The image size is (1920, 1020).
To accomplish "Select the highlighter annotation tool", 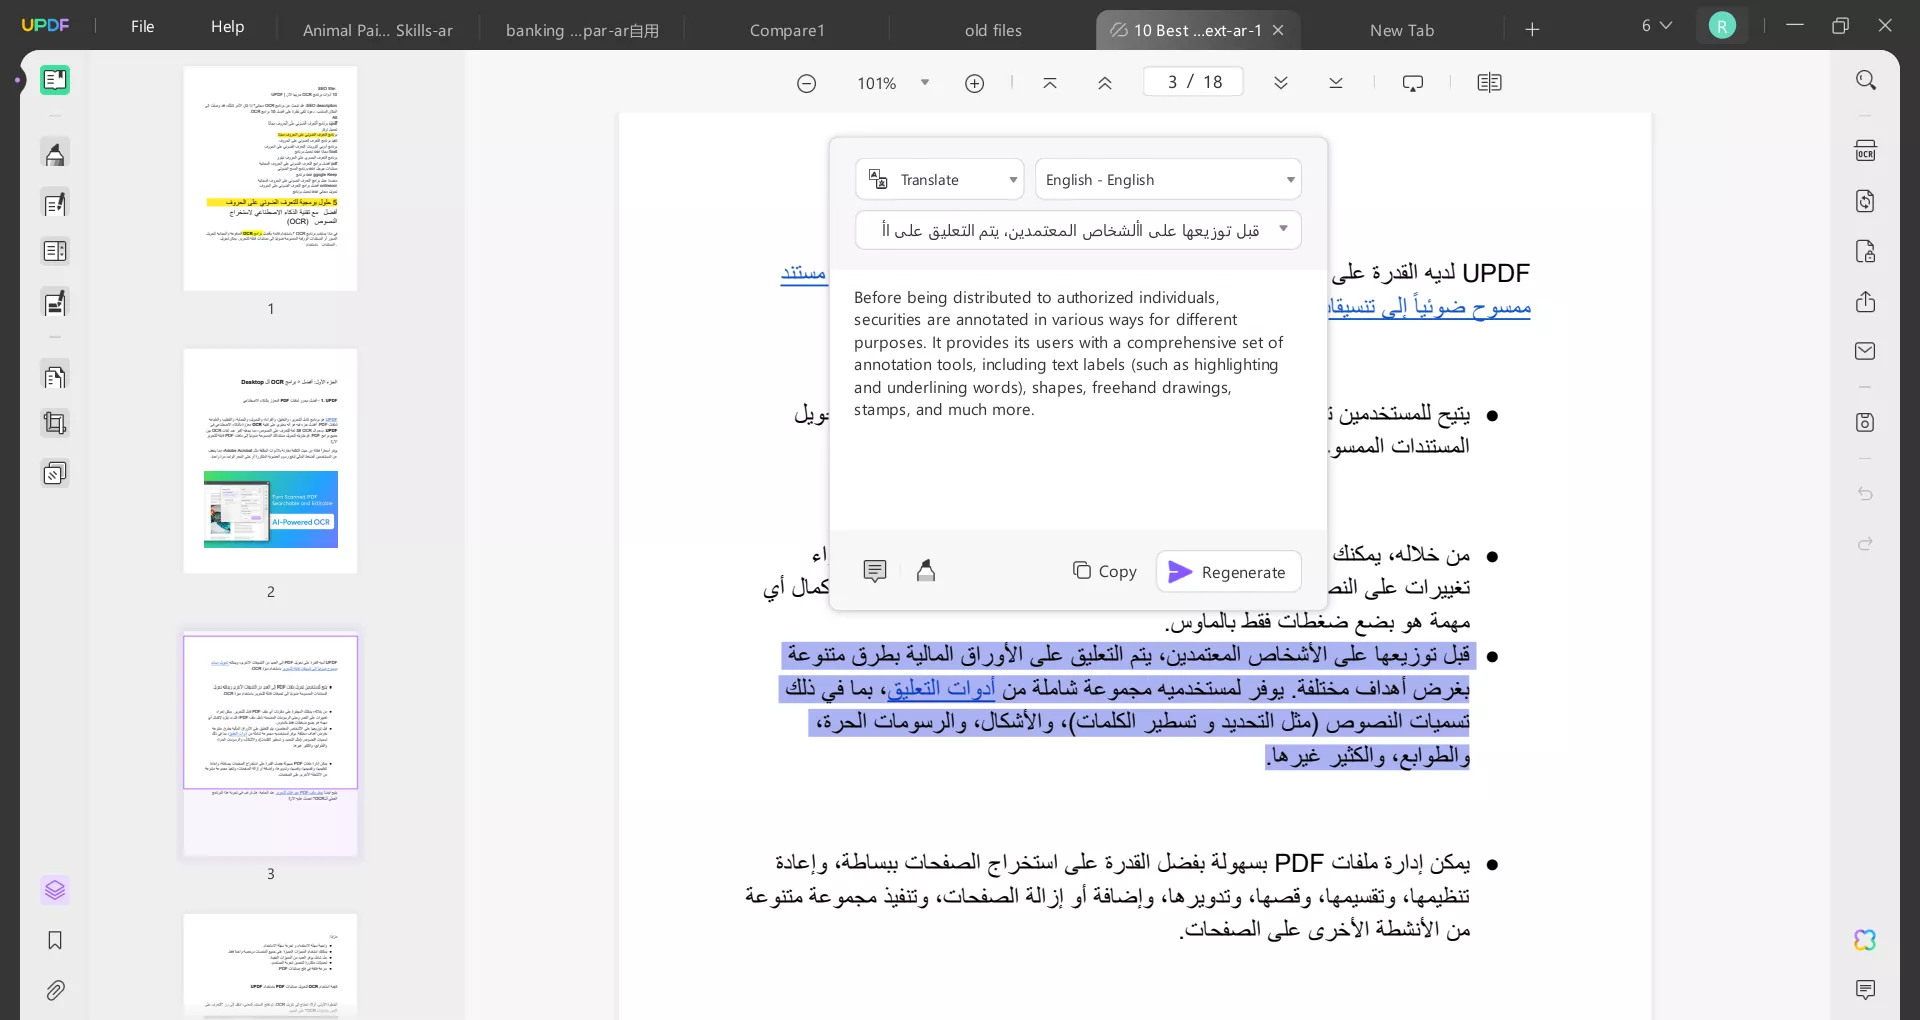I will pyautogui.click(x=55, y=154).
